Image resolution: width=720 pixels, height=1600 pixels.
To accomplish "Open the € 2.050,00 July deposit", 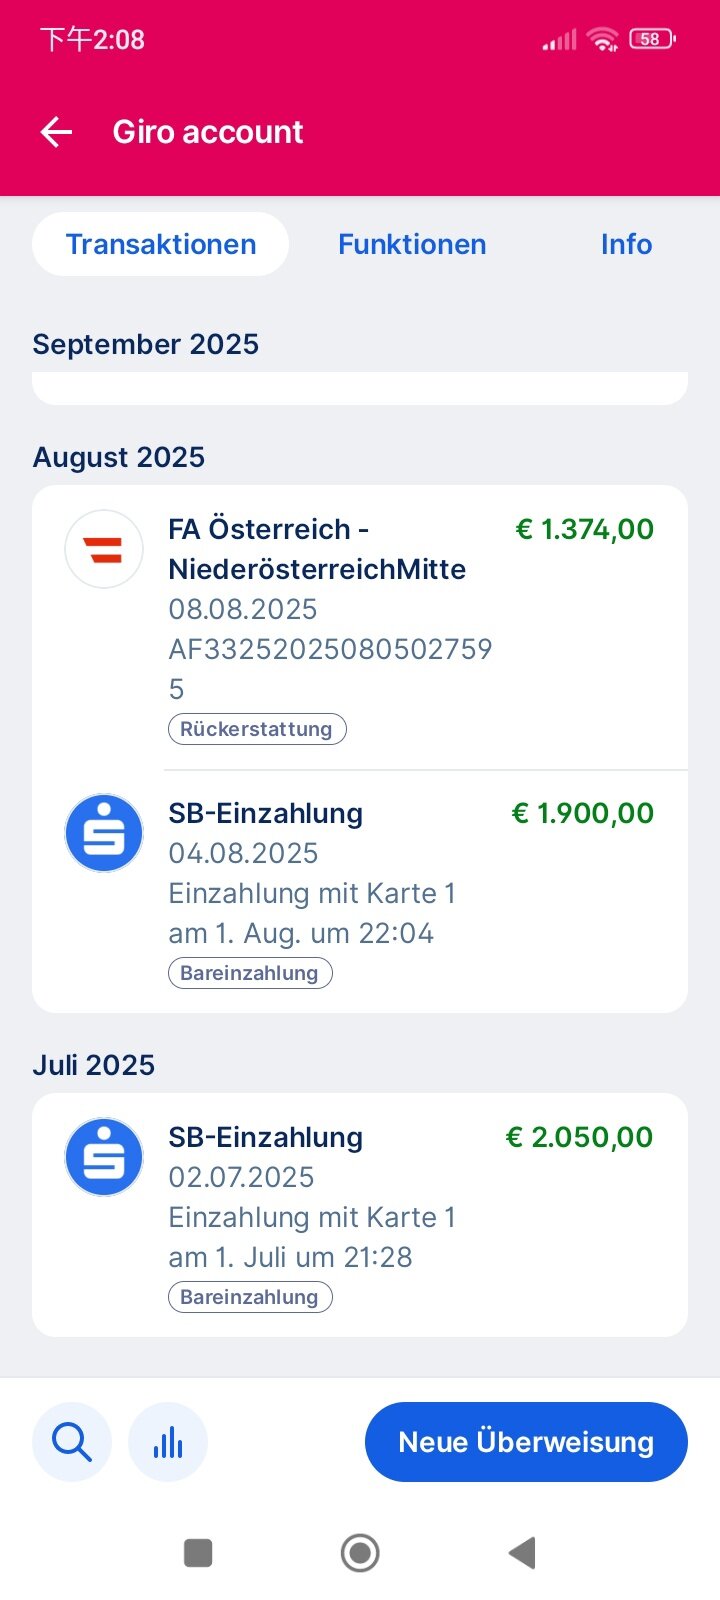I will [400, 1200].
